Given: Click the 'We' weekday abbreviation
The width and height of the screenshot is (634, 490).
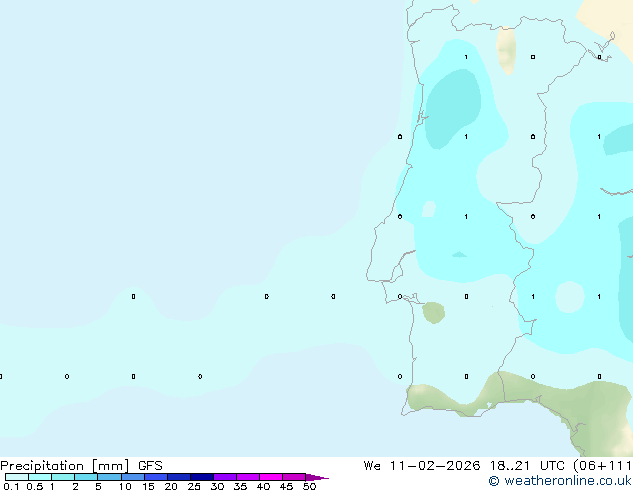Looking at the screenshot, I should pyautogui.click(x=372, y=466).
